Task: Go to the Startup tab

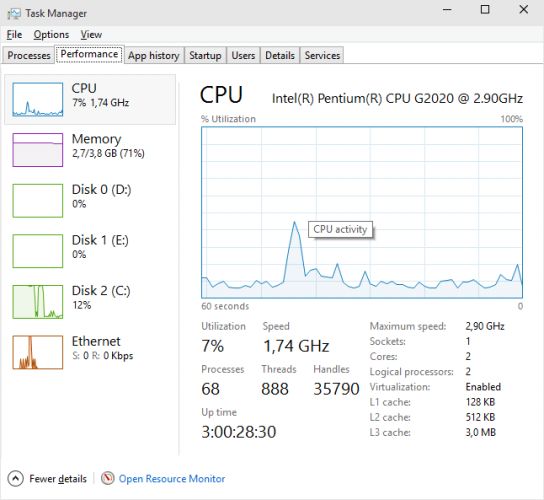Action: coord(205,56)
